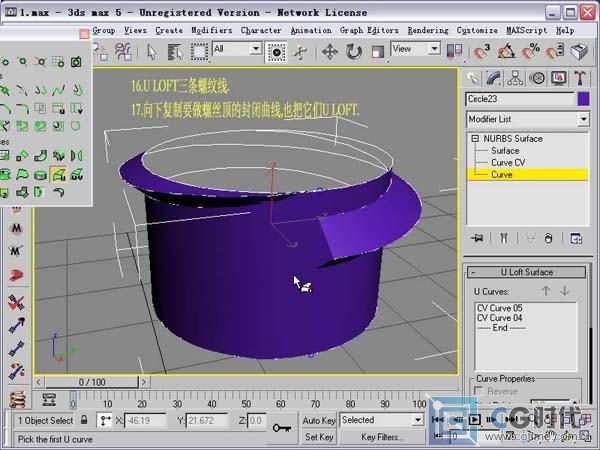Open the mini curve editor on trackbar

tap(49, 399)
